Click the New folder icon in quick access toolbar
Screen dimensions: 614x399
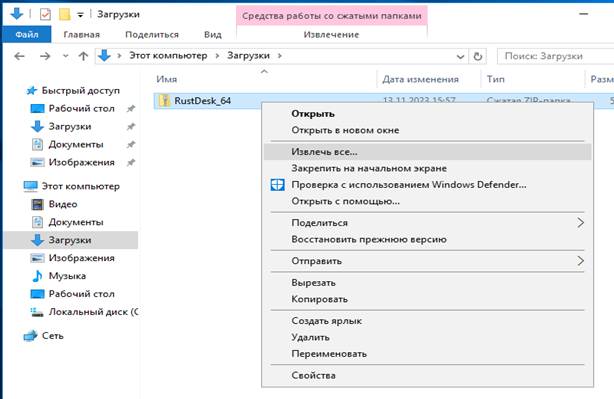(x=64, y=14)
